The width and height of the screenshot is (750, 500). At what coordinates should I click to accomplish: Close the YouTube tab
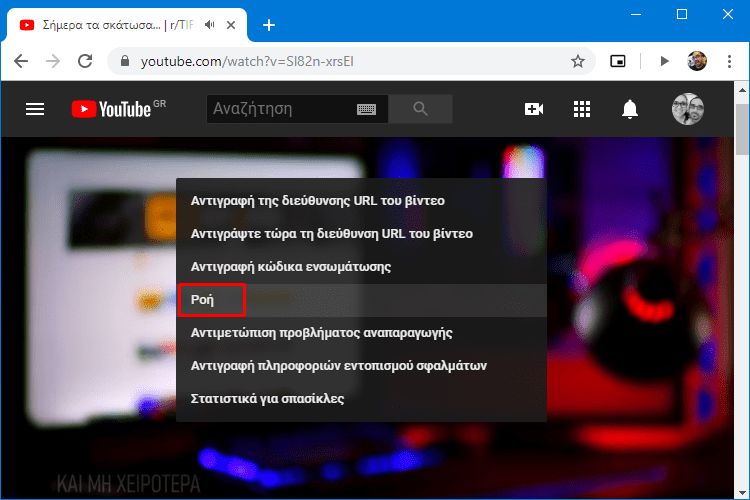pos(231,25)
